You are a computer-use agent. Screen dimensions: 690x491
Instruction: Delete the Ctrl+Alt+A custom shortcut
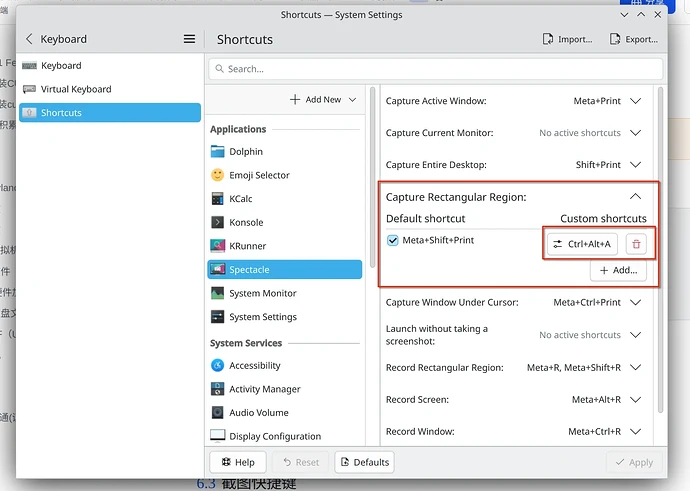click(x=636, y=244)
